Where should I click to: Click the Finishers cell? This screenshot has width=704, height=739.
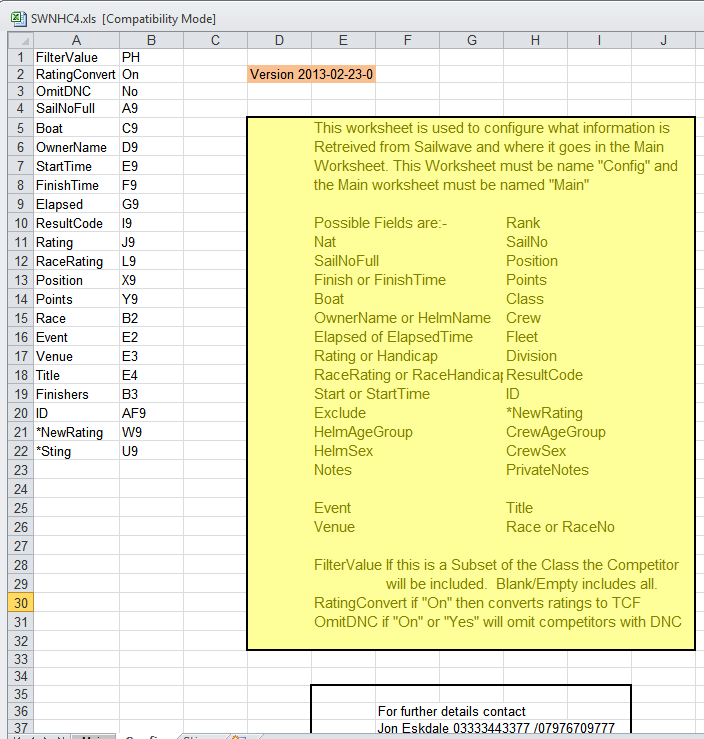coord(76,394)
